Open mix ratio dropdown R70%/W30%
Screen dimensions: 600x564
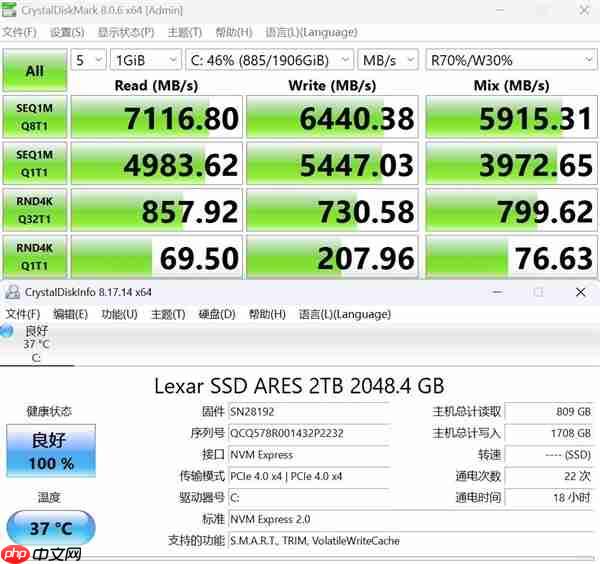[511, 60]
